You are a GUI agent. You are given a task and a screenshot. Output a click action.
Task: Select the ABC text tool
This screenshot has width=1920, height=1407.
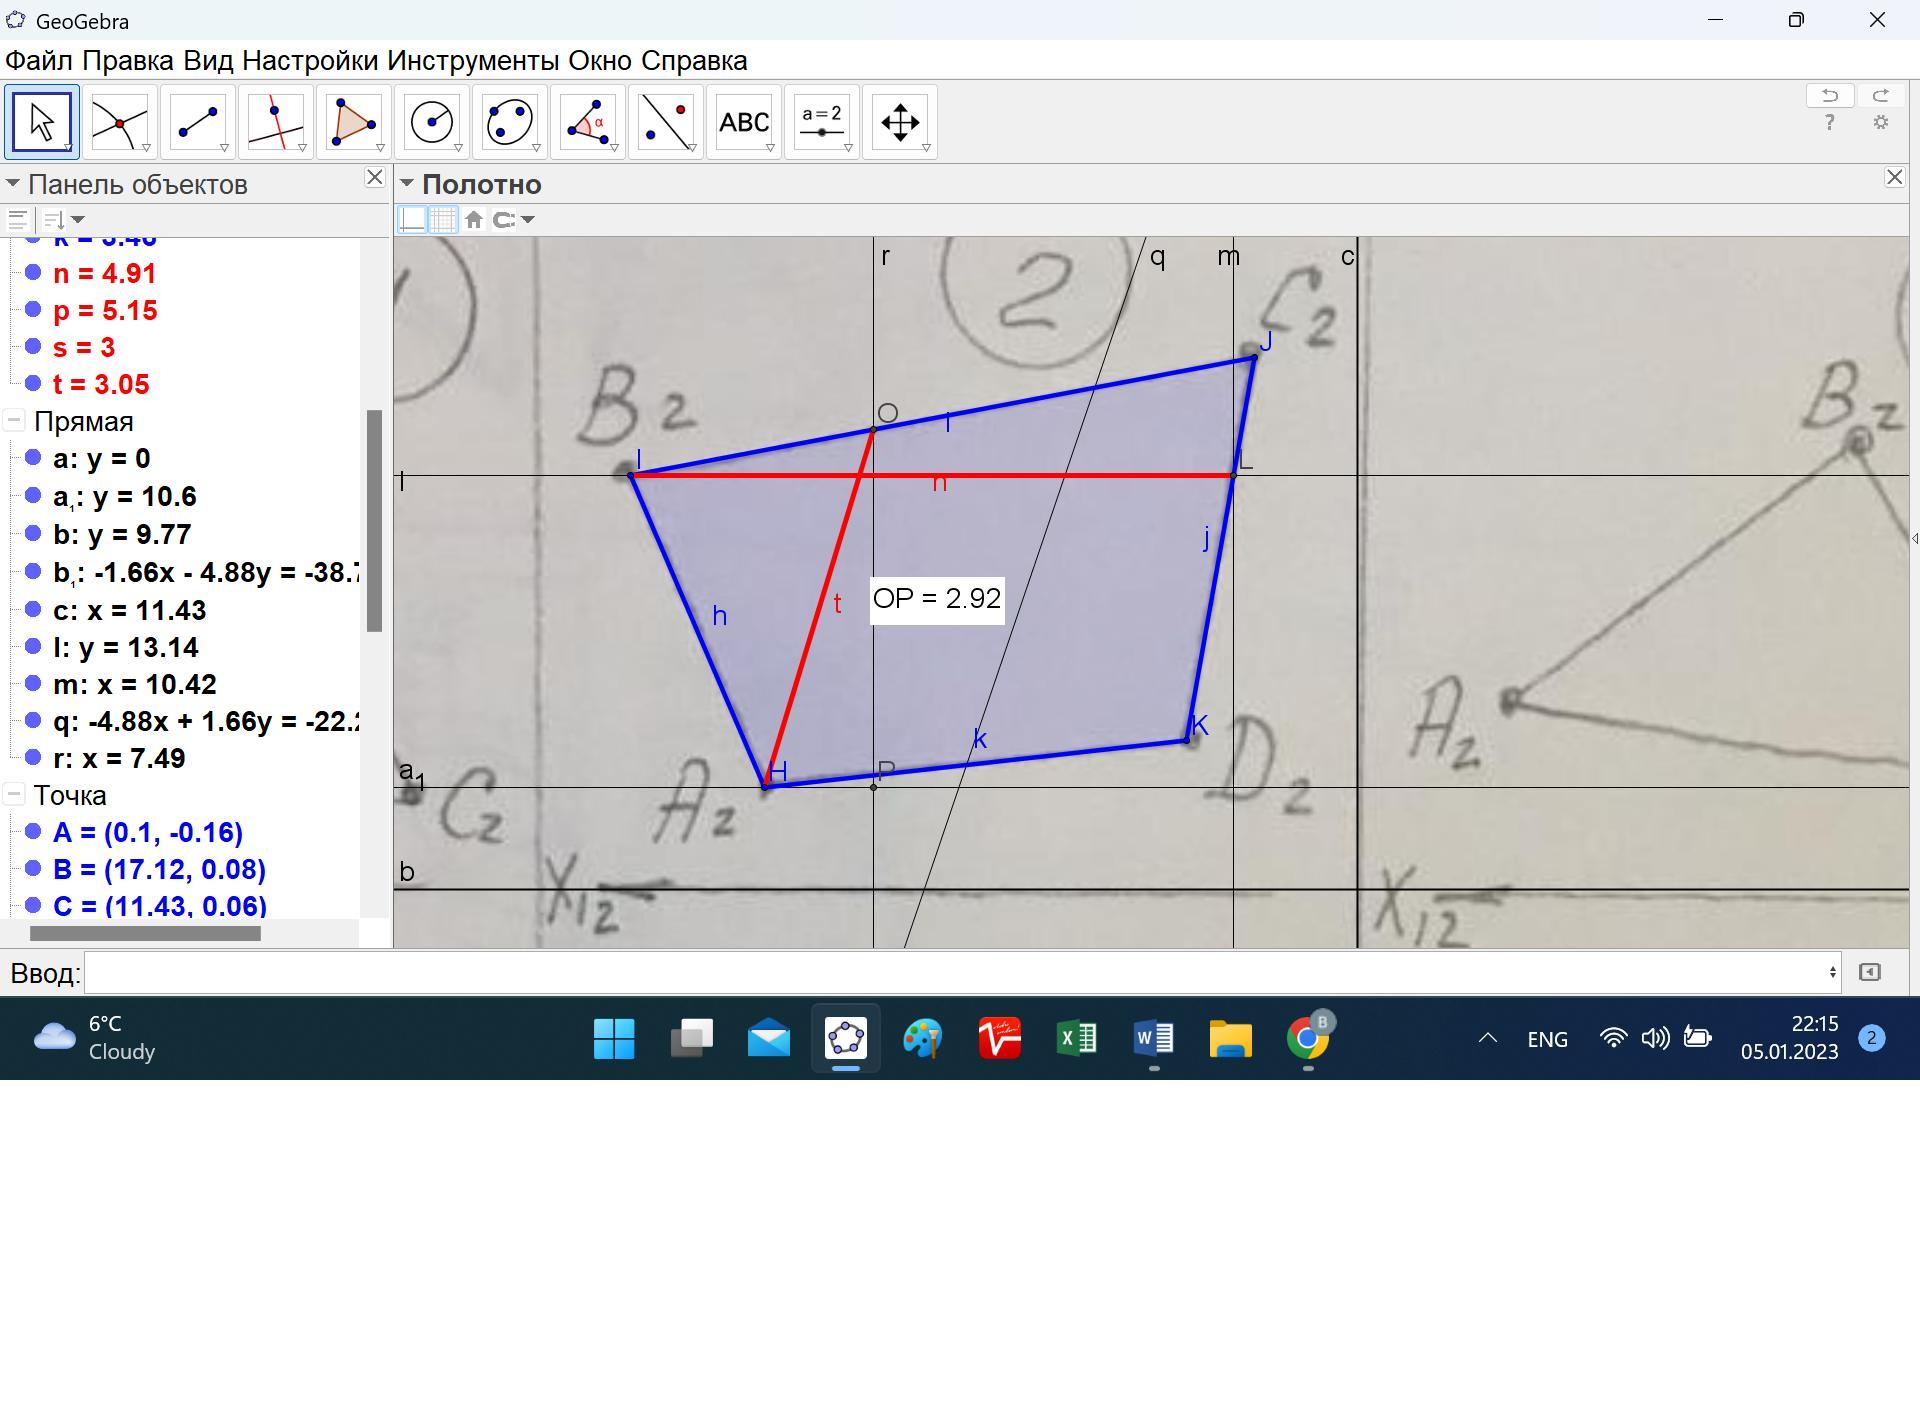[743, 122]
